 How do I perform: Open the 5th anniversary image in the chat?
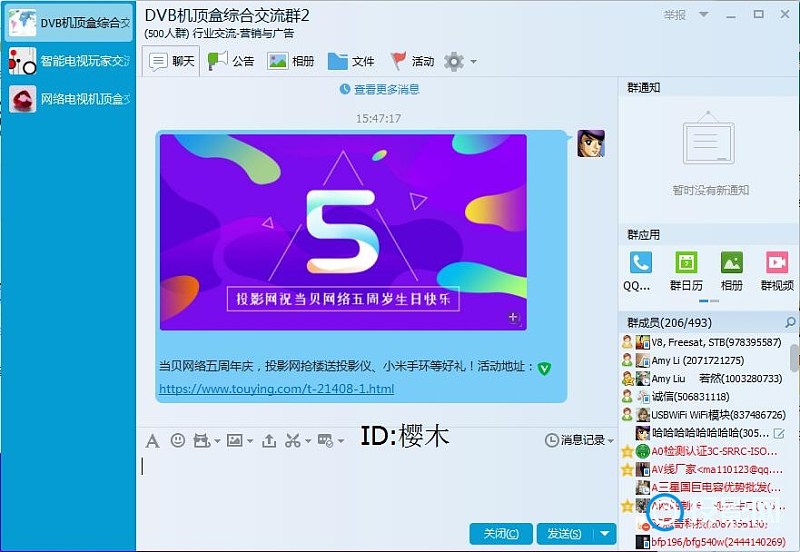tap(343, 232)
